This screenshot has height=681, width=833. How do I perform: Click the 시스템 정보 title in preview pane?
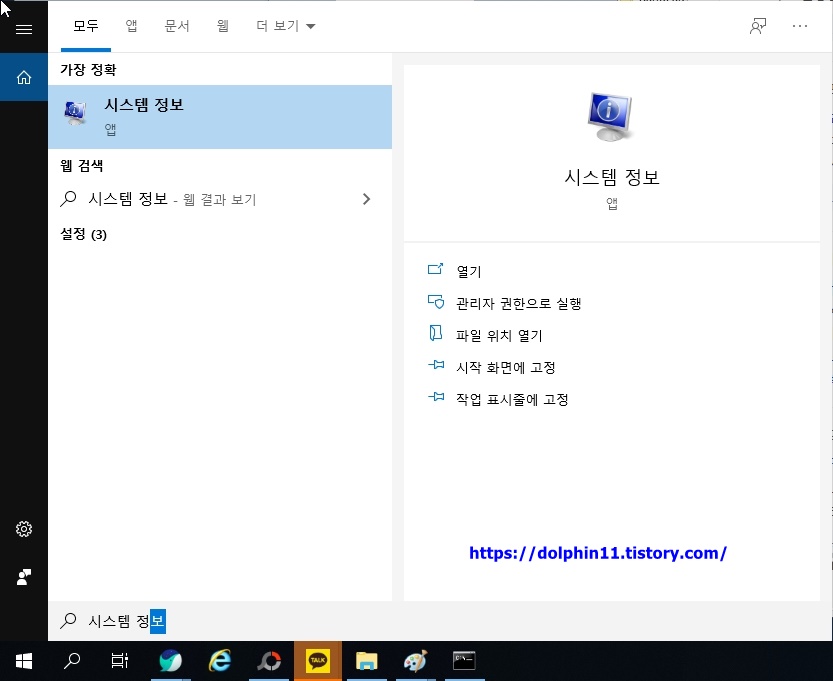pos(611,177)
